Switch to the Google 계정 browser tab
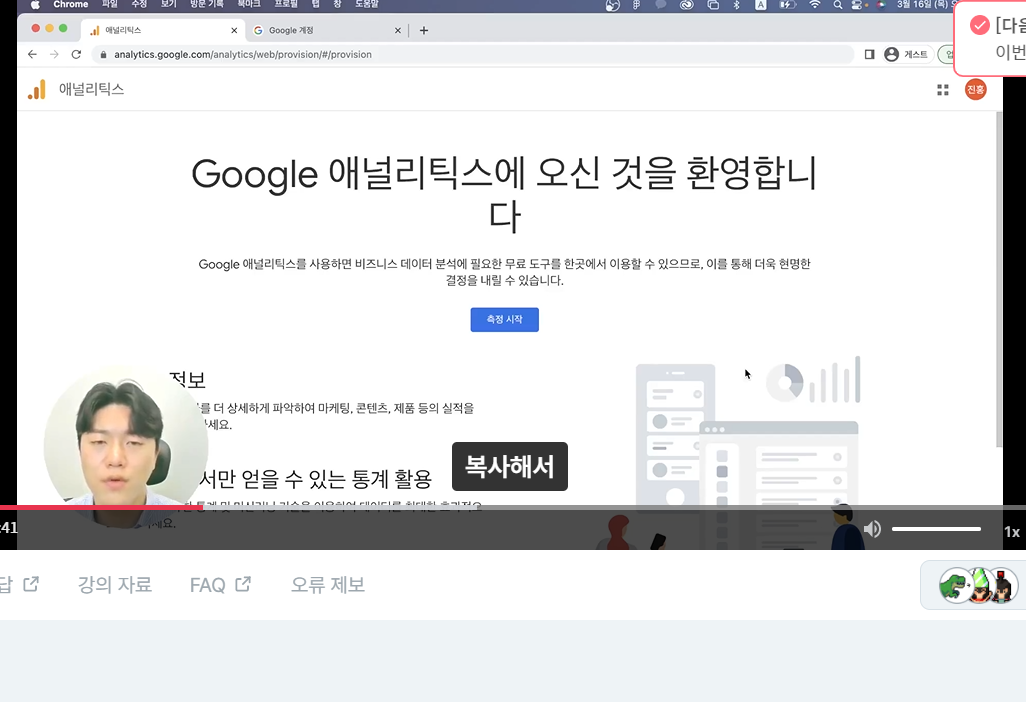 click(x=326, y=30)
